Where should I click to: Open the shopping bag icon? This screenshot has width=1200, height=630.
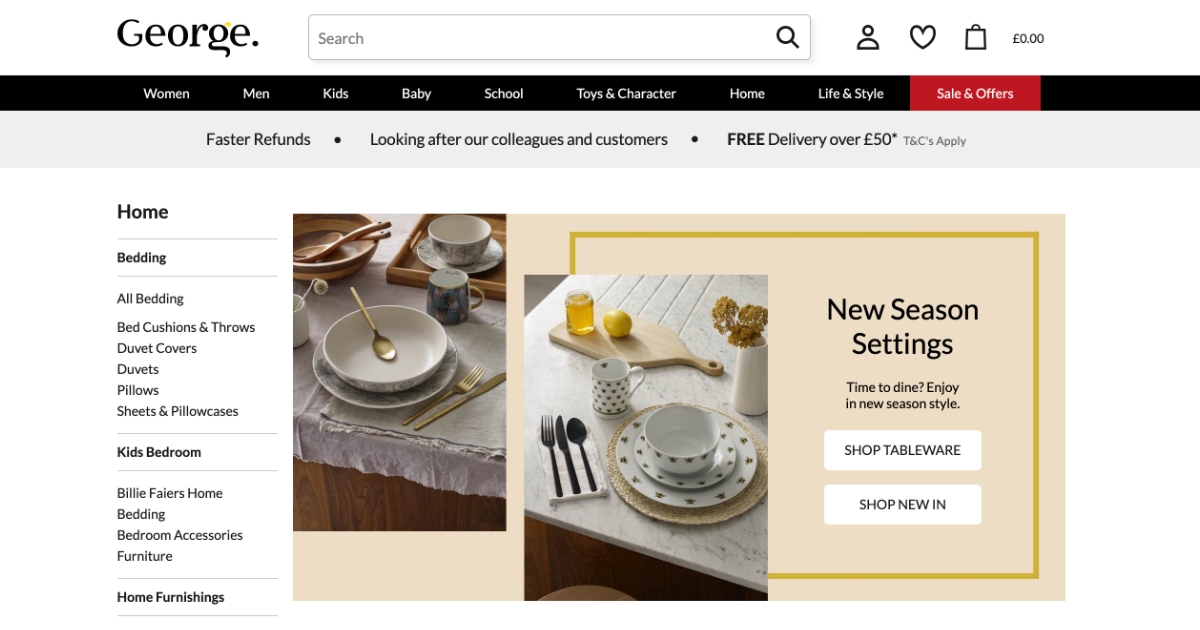[975, 38]
